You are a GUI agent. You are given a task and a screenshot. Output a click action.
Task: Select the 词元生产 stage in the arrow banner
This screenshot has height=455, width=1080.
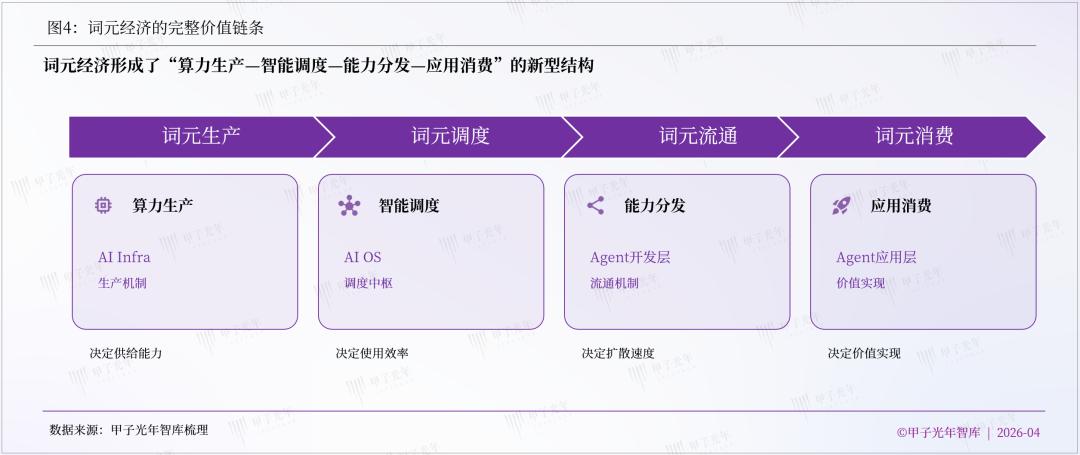pos(202,136)
